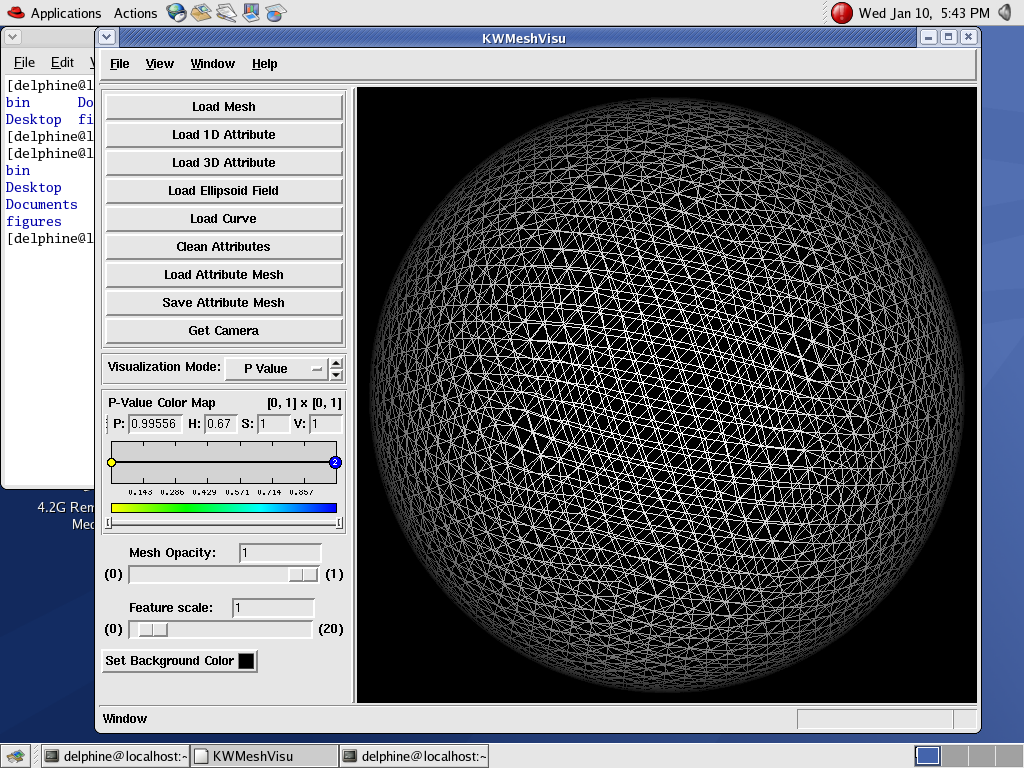Click the presentation launcher icon in panel

tap(251, 13)
